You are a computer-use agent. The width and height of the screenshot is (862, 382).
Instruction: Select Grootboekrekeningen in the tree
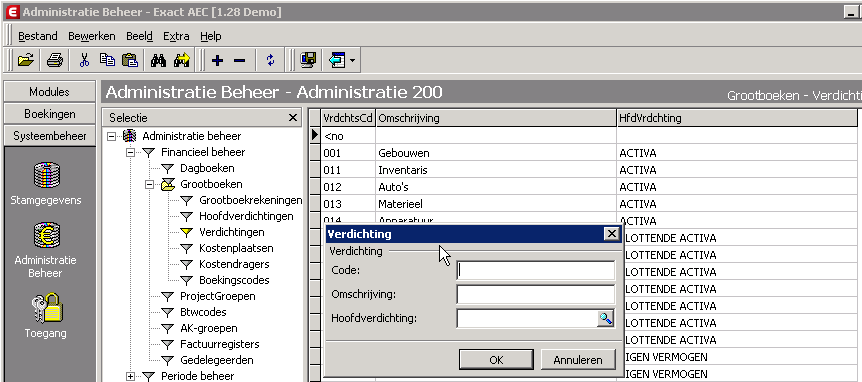tap(251, 201)
